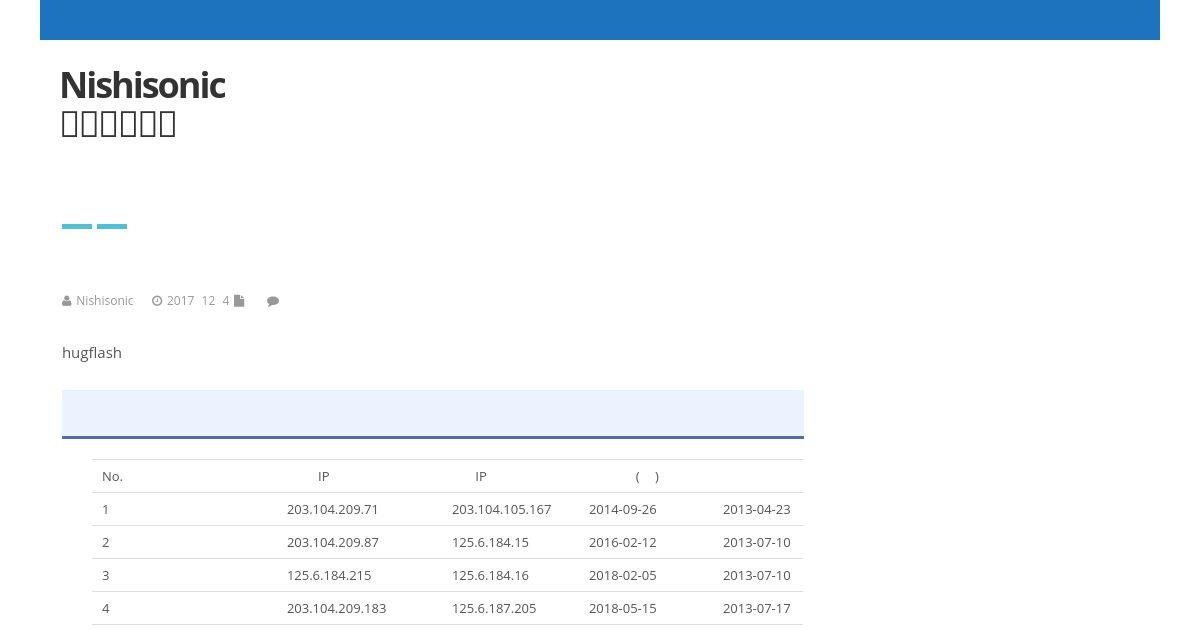Click the file category icon

tap(239, 301)
